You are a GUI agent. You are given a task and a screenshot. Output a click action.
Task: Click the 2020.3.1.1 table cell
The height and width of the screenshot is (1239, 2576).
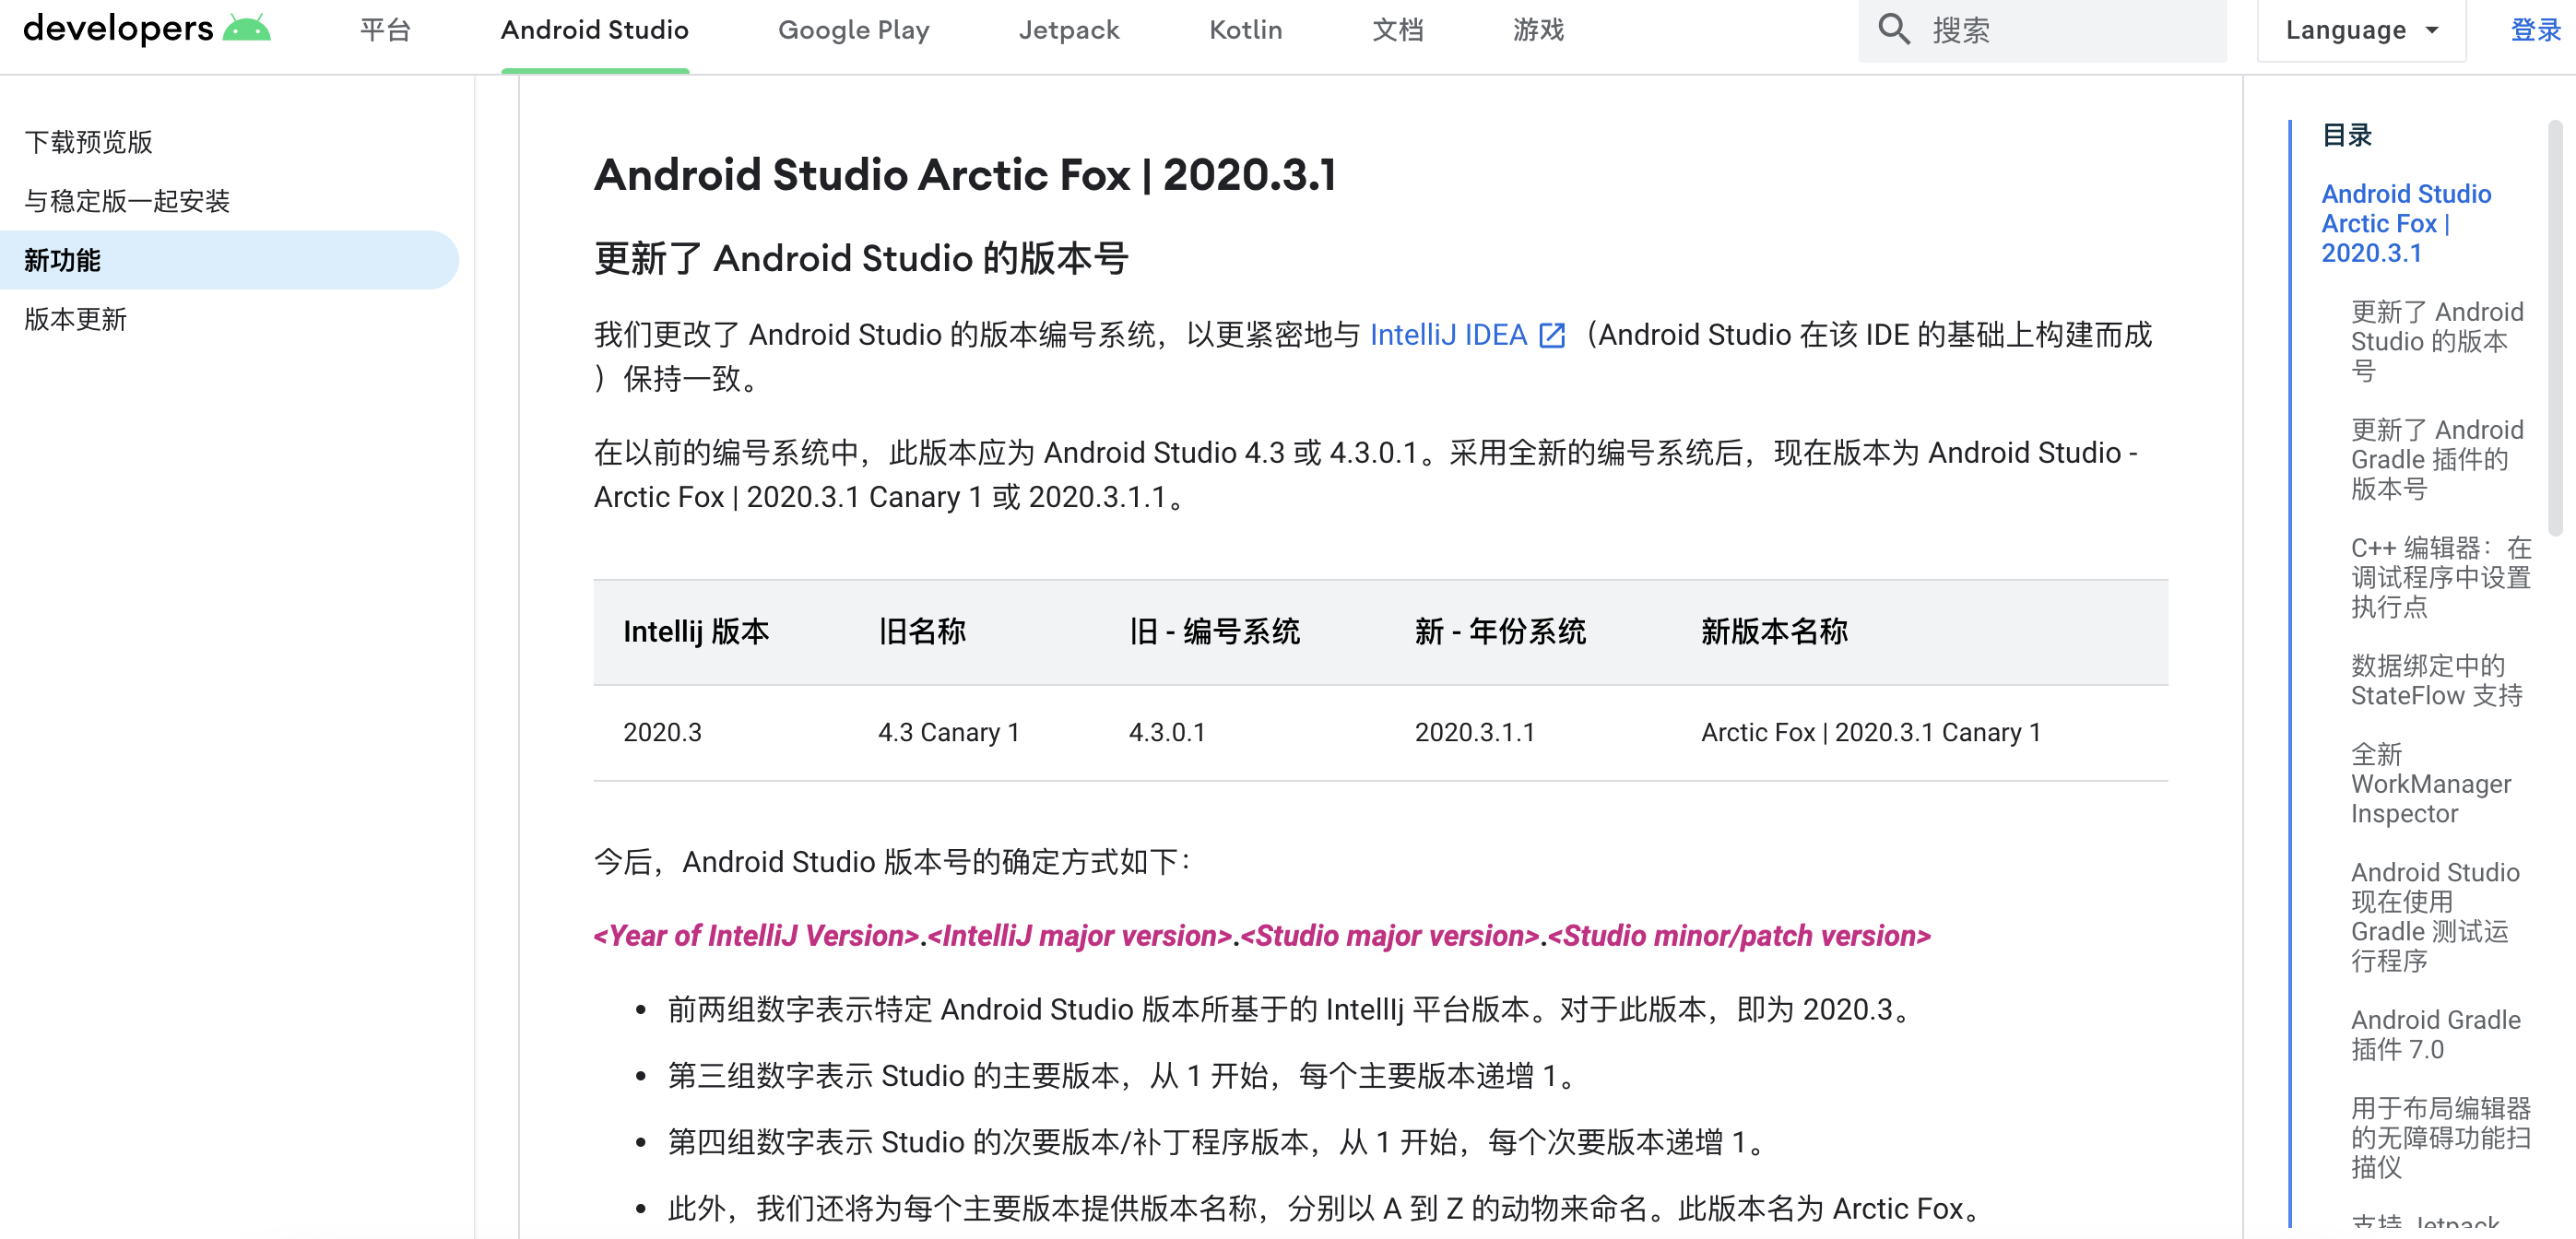1474,733
